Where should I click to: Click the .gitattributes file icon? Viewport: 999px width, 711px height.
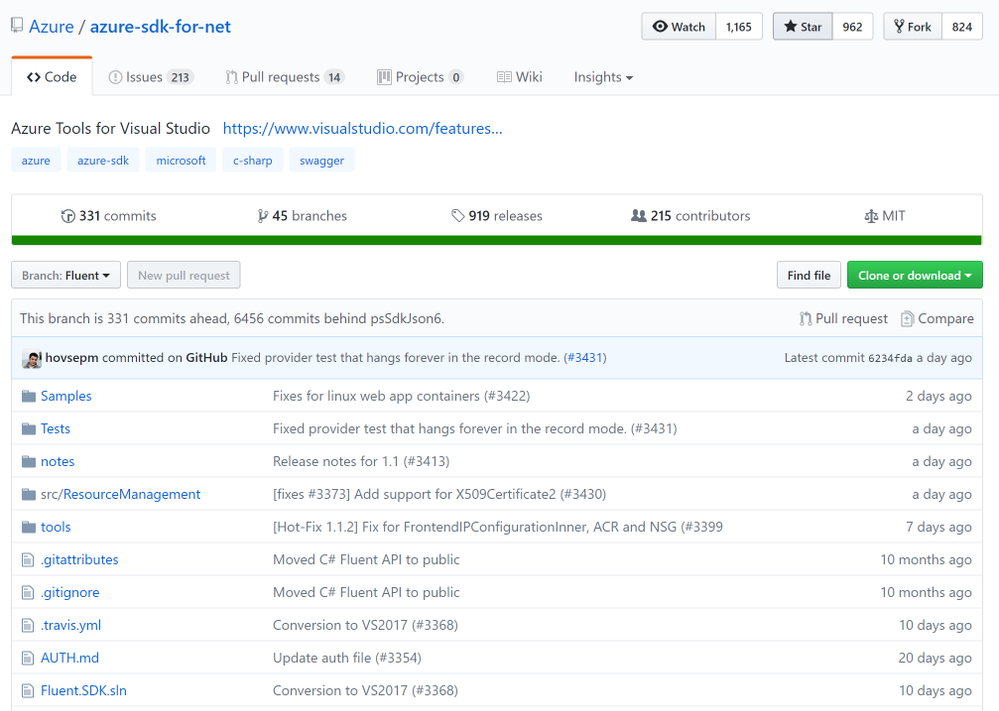pyautogui.click(x=27, y=560)
